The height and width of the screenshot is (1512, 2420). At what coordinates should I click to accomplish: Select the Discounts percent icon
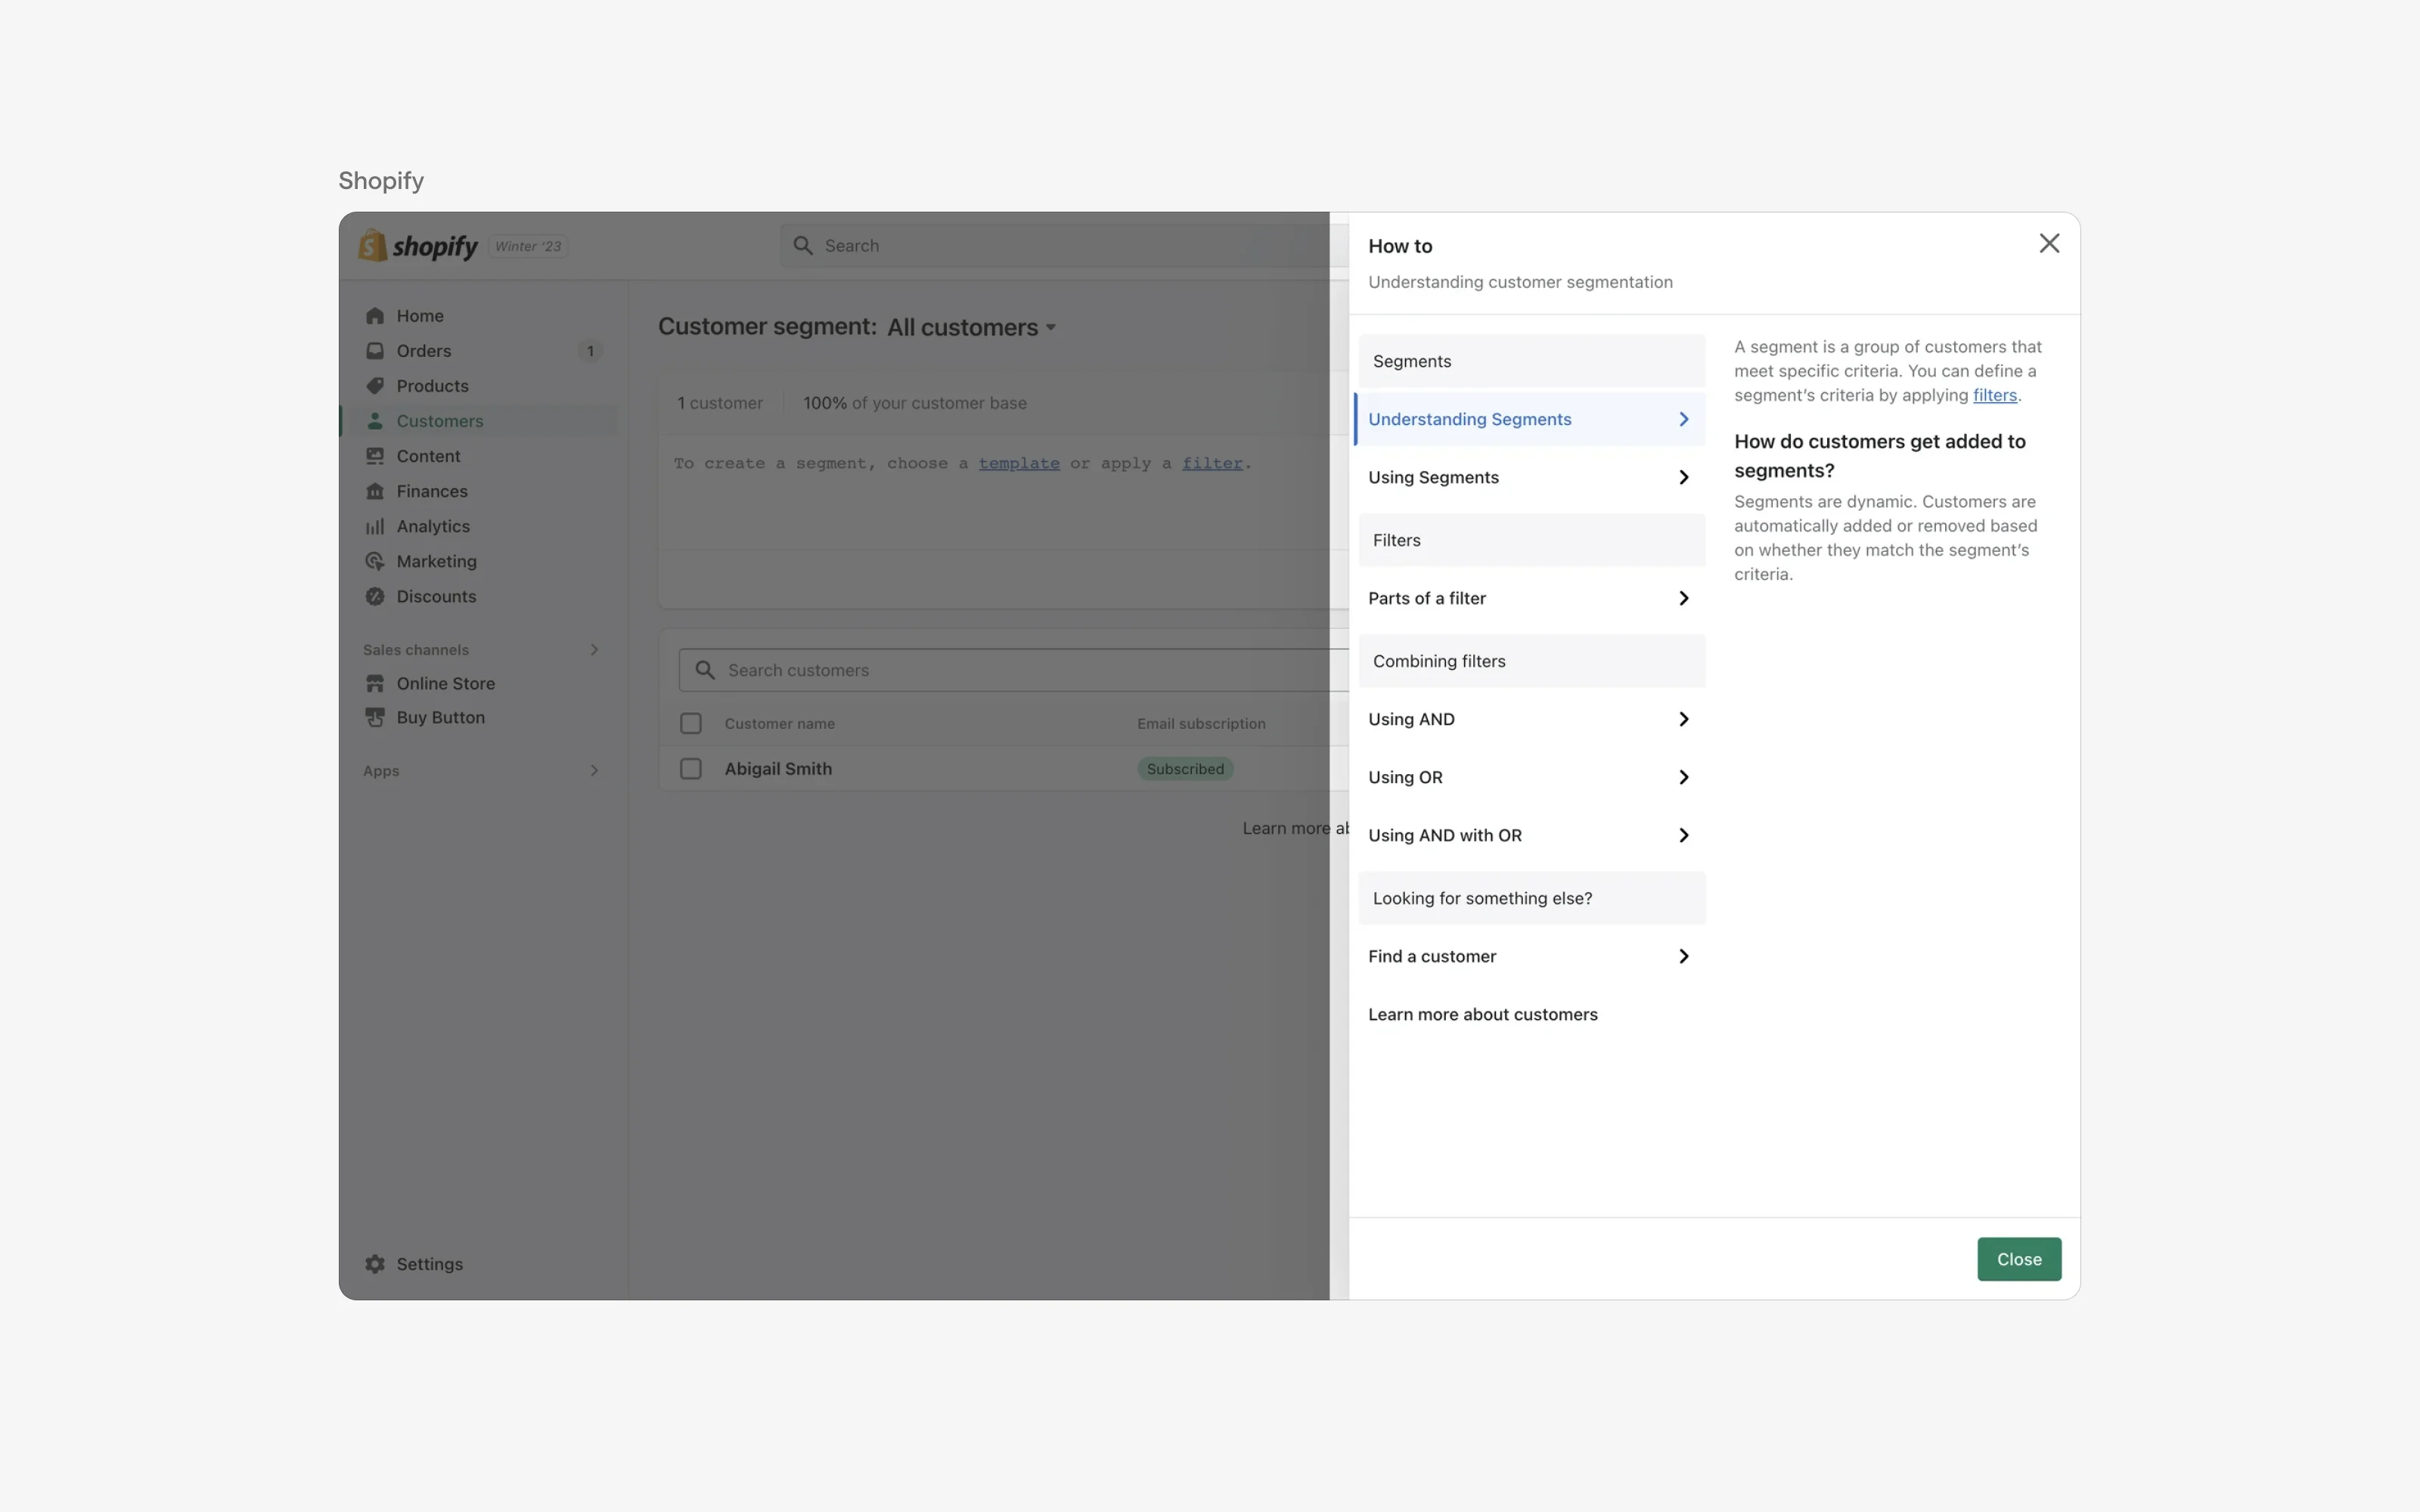375,596
